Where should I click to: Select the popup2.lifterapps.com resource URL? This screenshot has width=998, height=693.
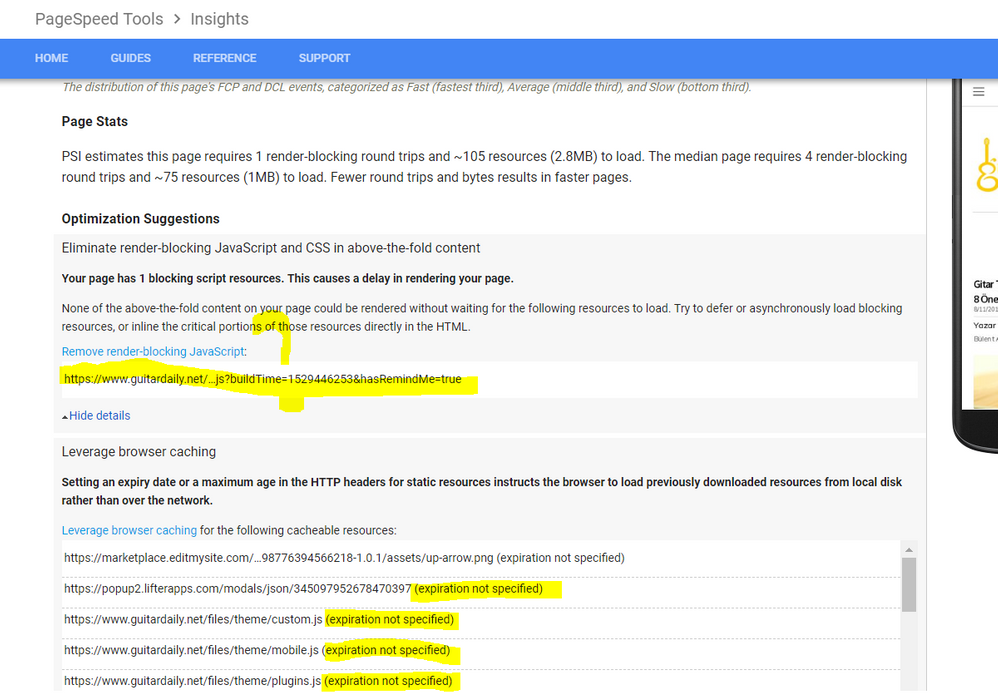click(x=237, y=589)
